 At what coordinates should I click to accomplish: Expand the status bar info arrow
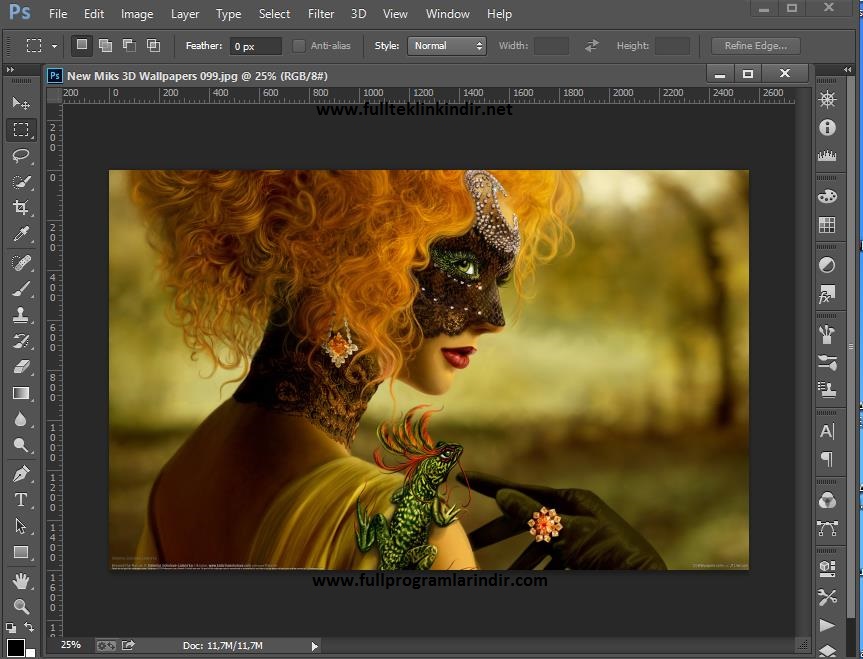[315, 646]
